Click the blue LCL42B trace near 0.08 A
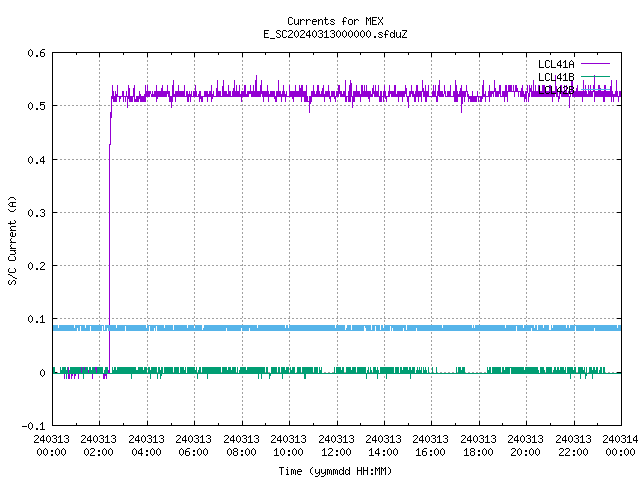640x480 pixels. point(337,328)
